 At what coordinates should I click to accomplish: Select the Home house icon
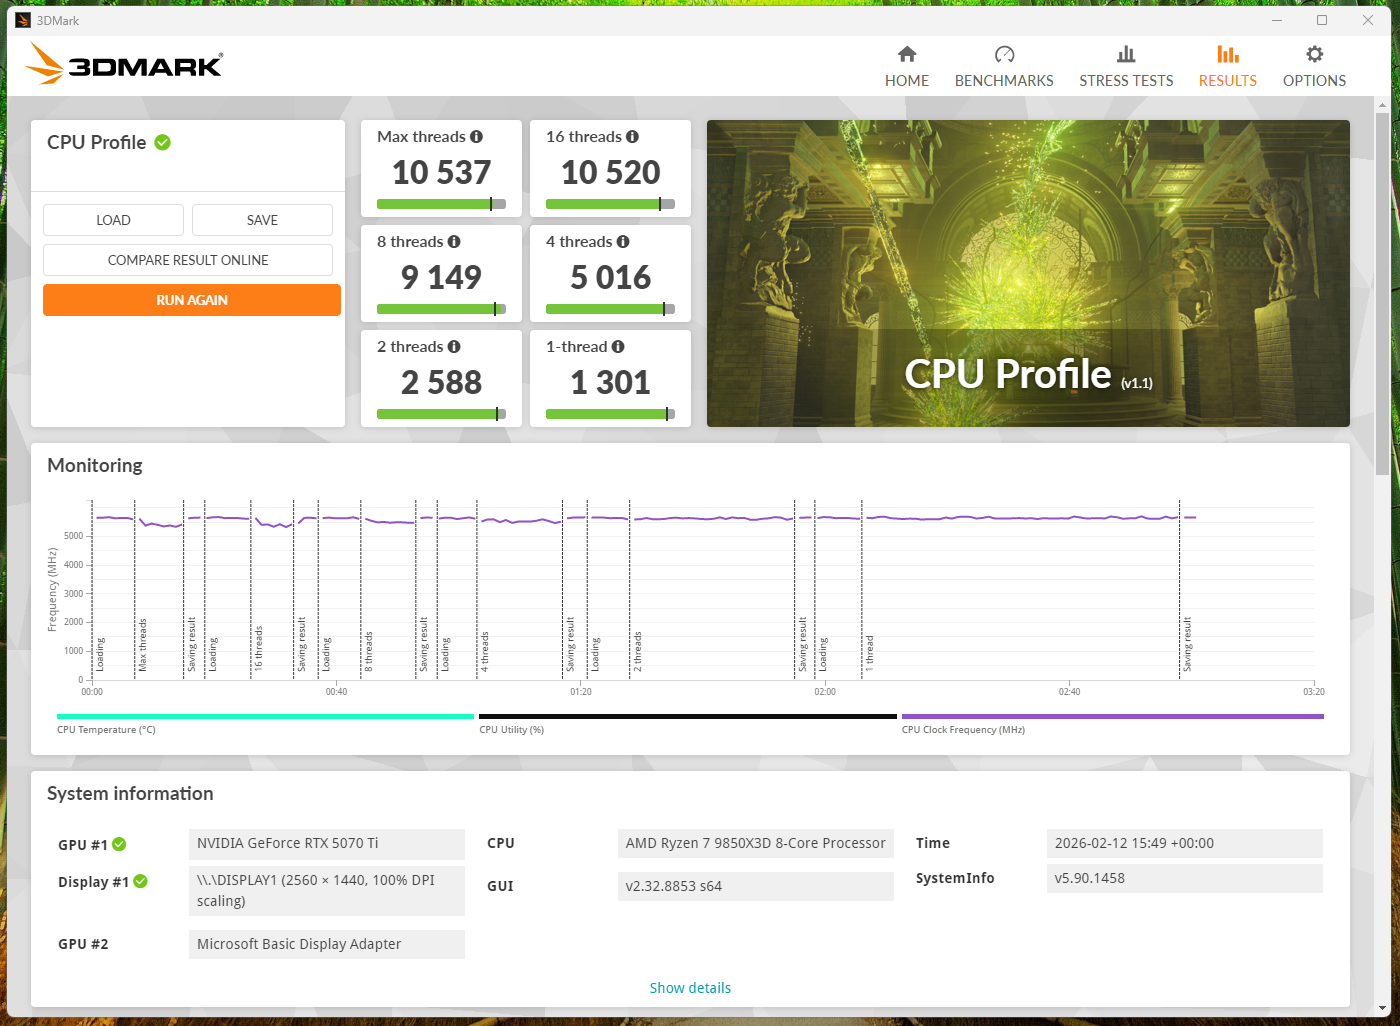(906, 54)
